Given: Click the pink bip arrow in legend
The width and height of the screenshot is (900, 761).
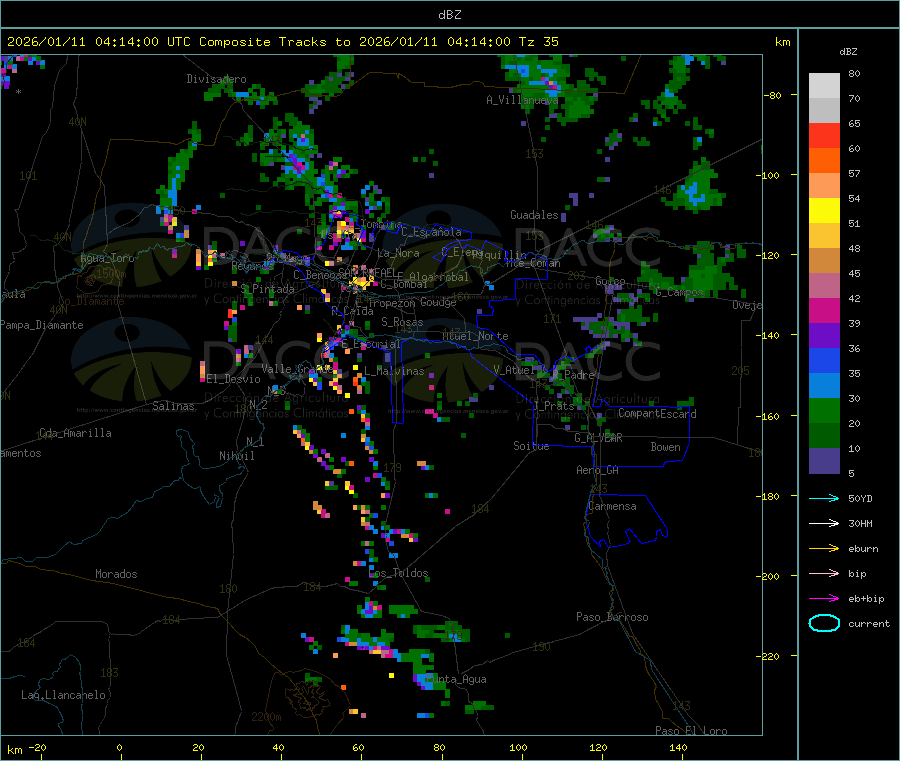Looking at the screenshot, I should click(824, 573).
